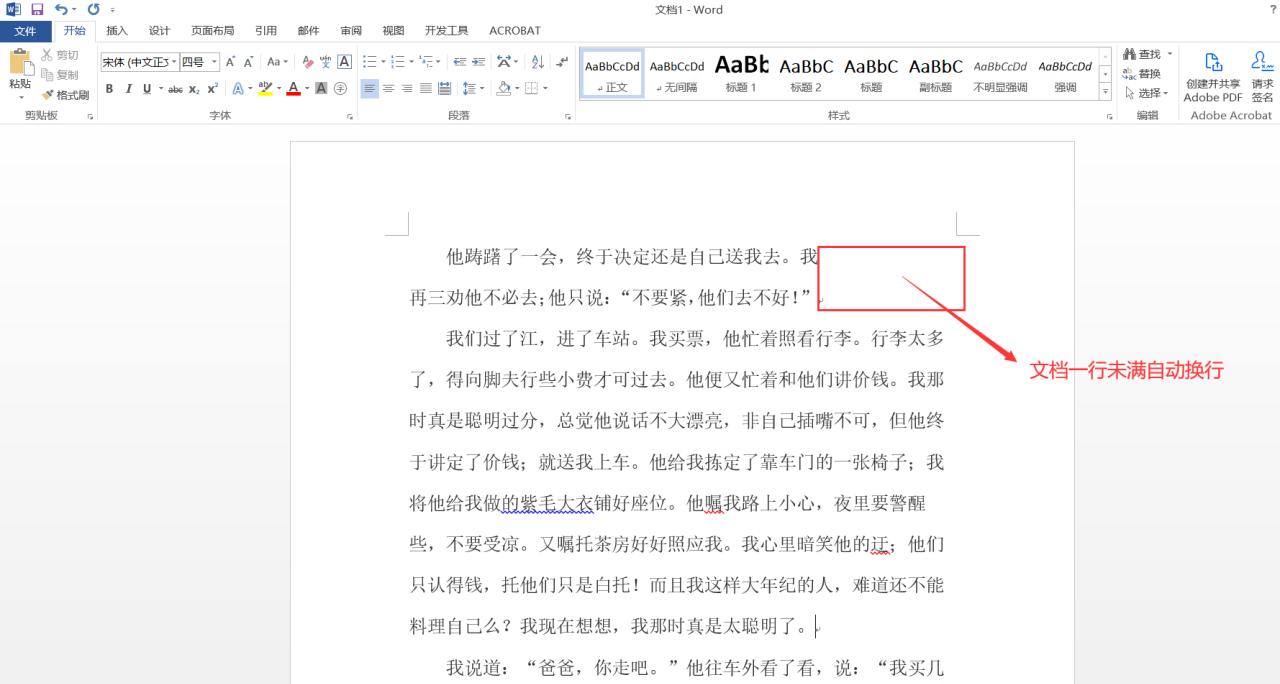This screenshot has width=1280, height=684.
Task: Apply 无间隔 style
Action: [x=677, y=74]
